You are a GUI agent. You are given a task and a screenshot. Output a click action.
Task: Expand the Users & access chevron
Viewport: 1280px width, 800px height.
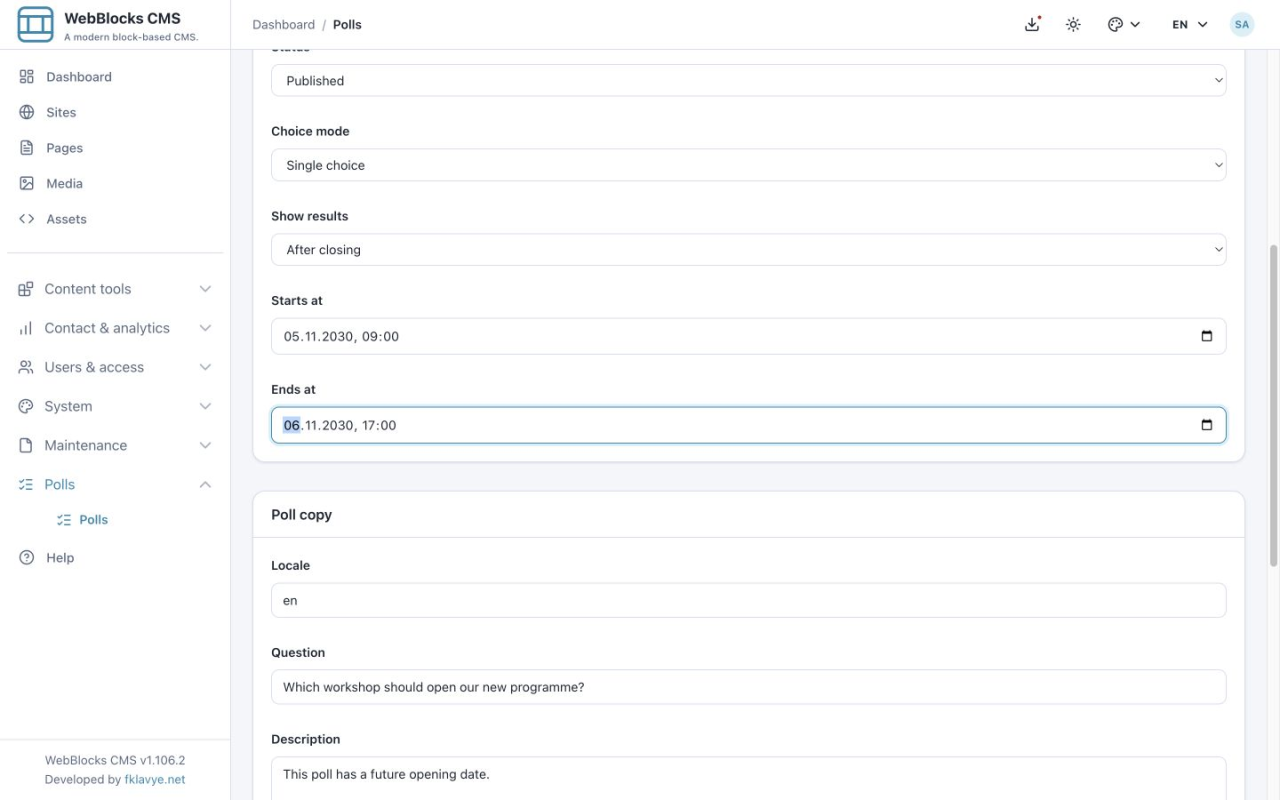click(x=205, y=367)
